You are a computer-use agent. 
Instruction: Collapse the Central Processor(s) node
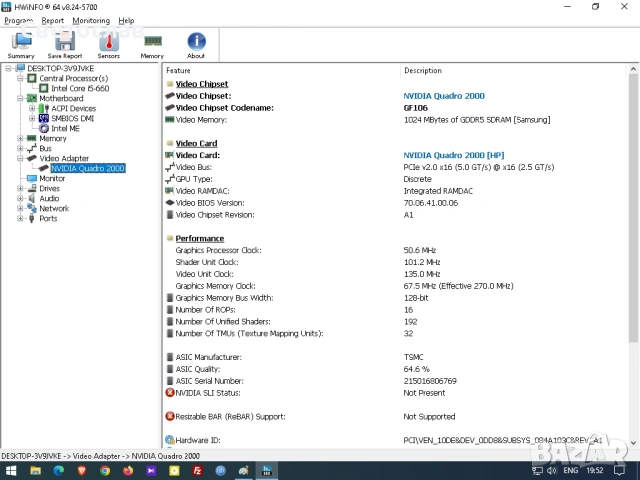(20, 78)
